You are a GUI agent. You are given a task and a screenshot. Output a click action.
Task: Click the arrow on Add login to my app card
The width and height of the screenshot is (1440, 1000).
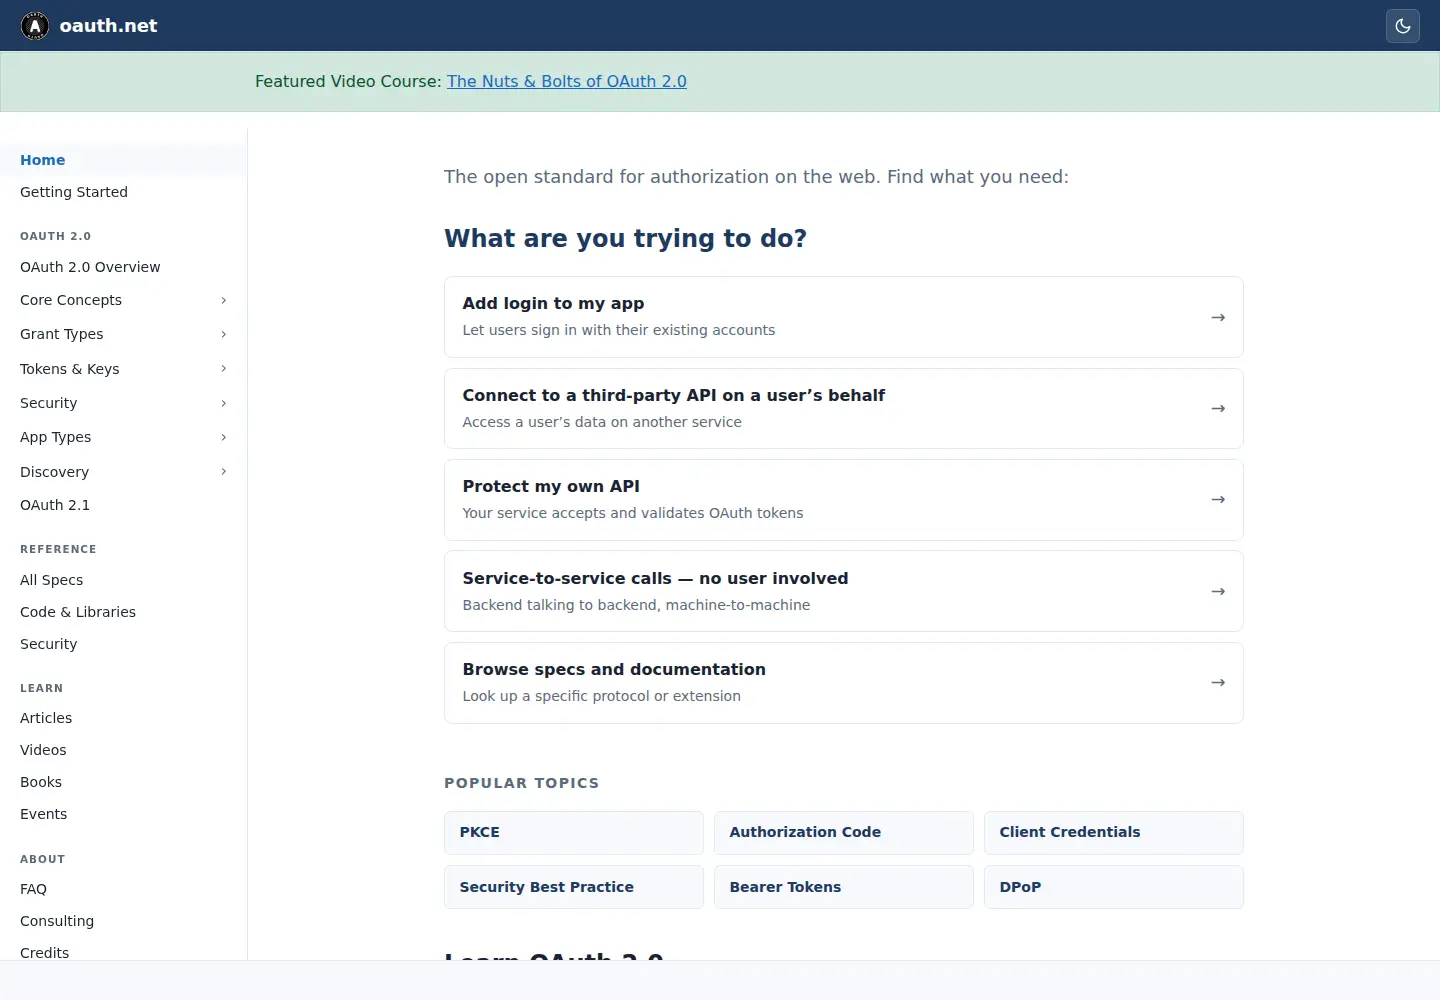coord(1218,317)
